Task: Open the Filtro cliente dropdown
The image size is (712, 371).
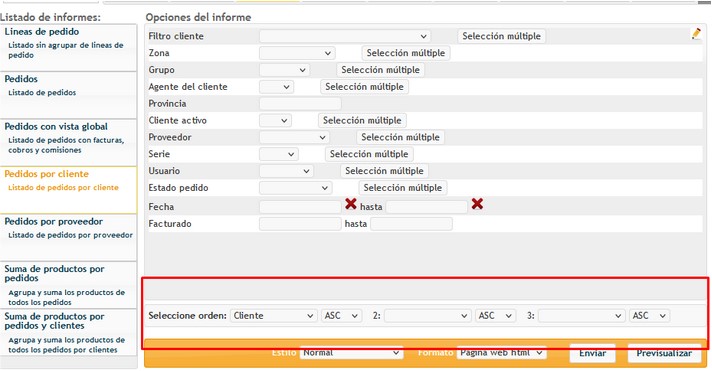Action: pyautogui.click(x=345, y=36)
